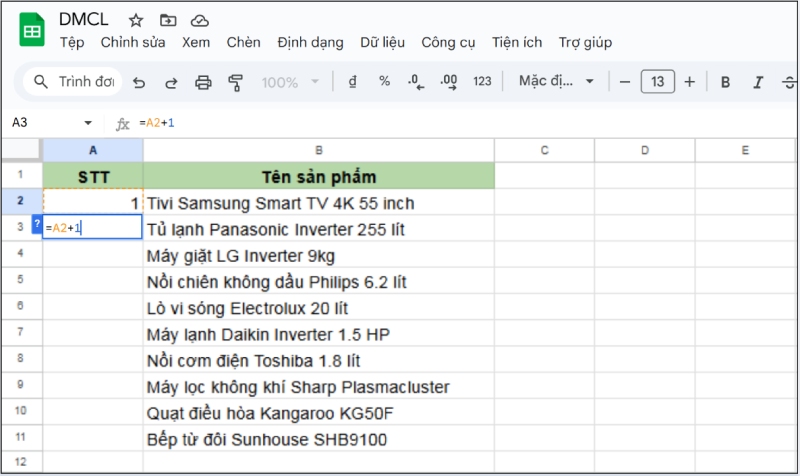
Task: Toggle strikethrough formatting
Action: coord(789,82)
